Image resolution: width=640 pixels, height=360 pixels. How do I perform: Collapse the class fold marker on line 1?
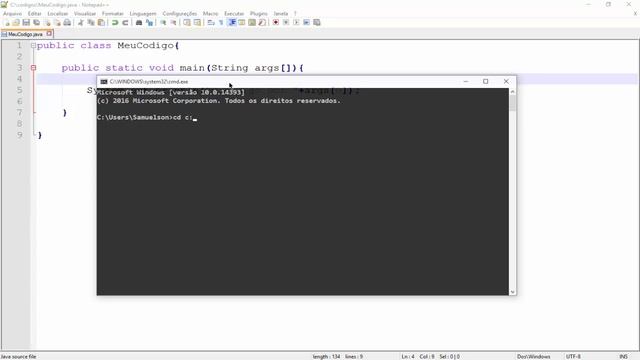[33, 45]
